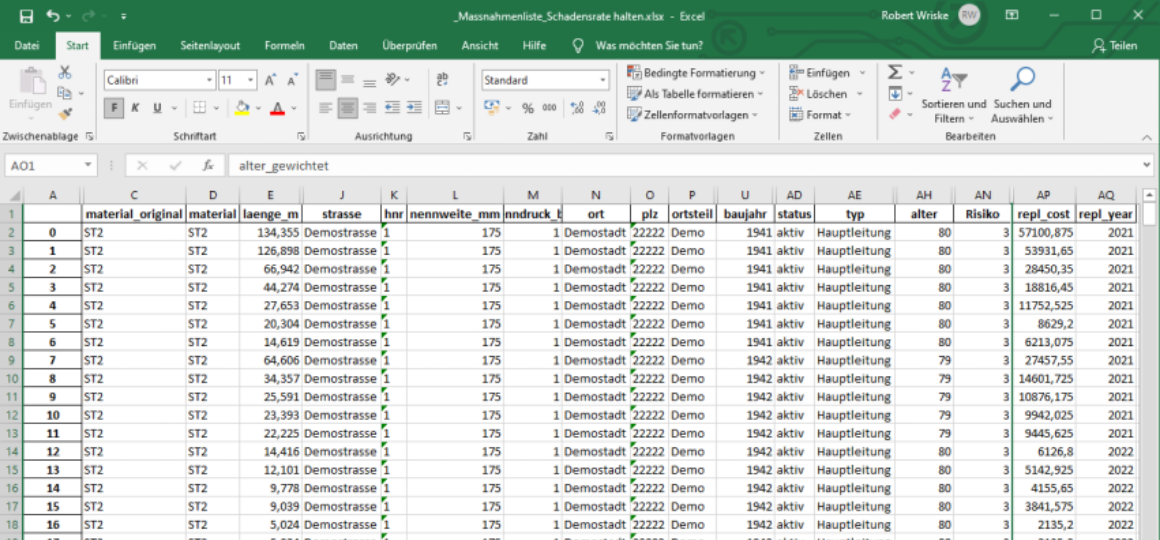This screenshot has width=1160, height=540.
Task: Click the save icon in title bar
Action: click(26, 16)
